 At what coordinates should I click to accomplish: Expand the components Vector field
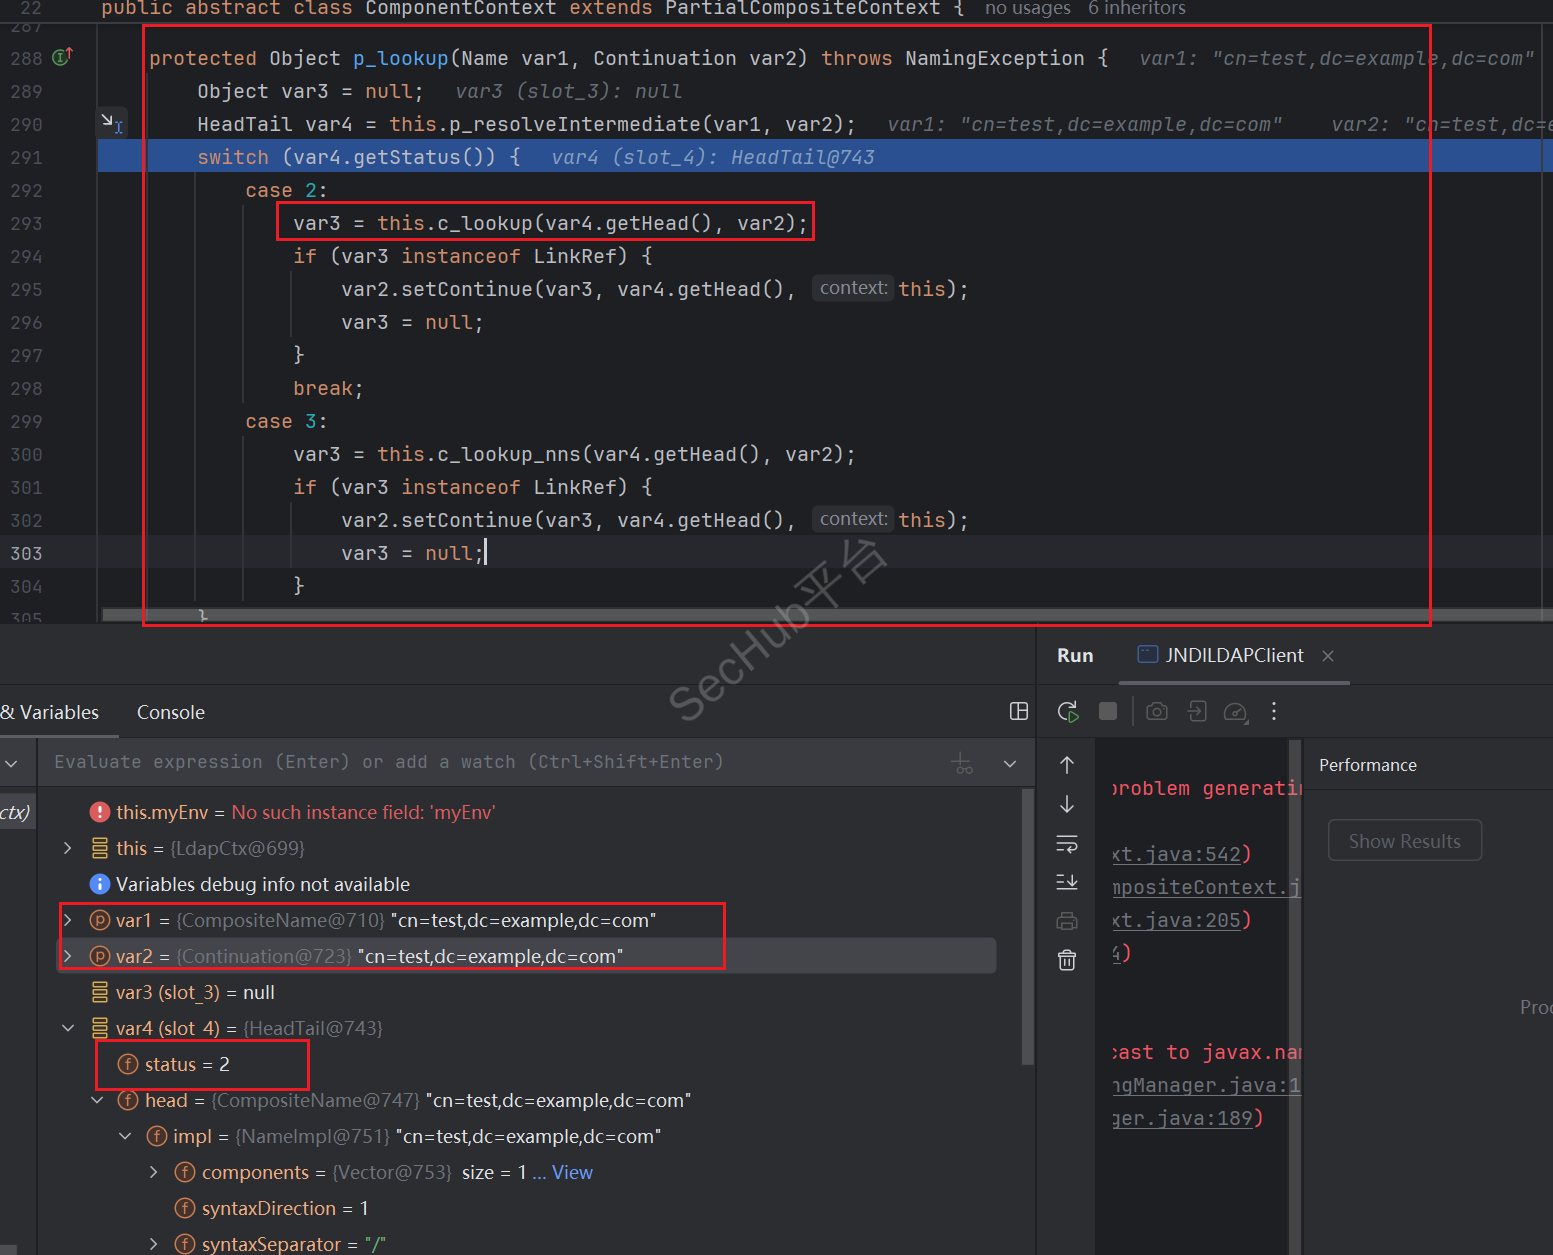click(154, 1172)
